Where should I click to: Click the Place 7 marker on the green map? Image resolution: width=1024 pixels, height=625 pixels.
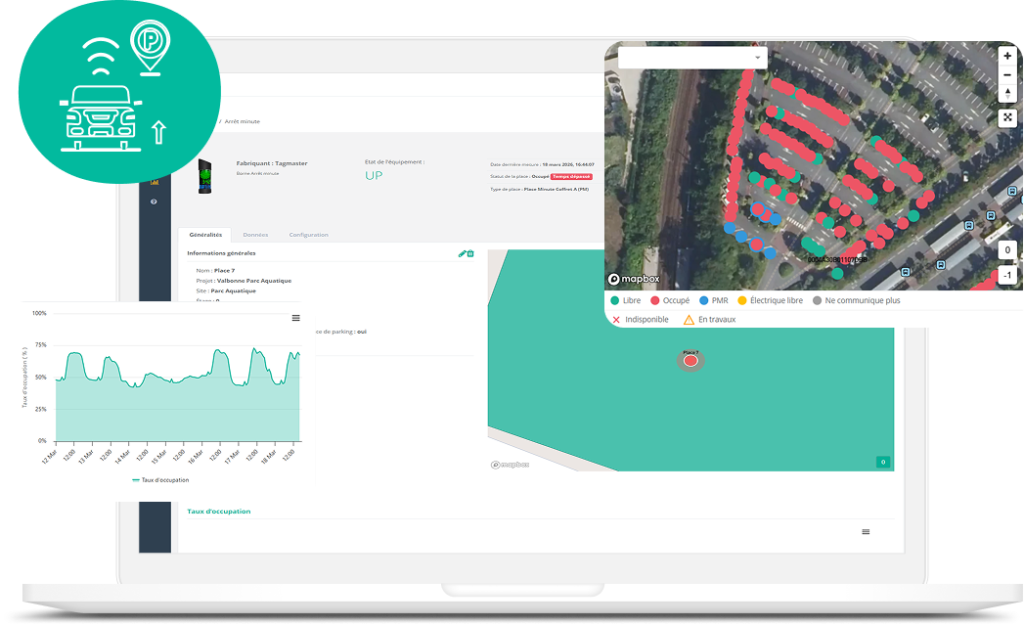click(690, 360)
